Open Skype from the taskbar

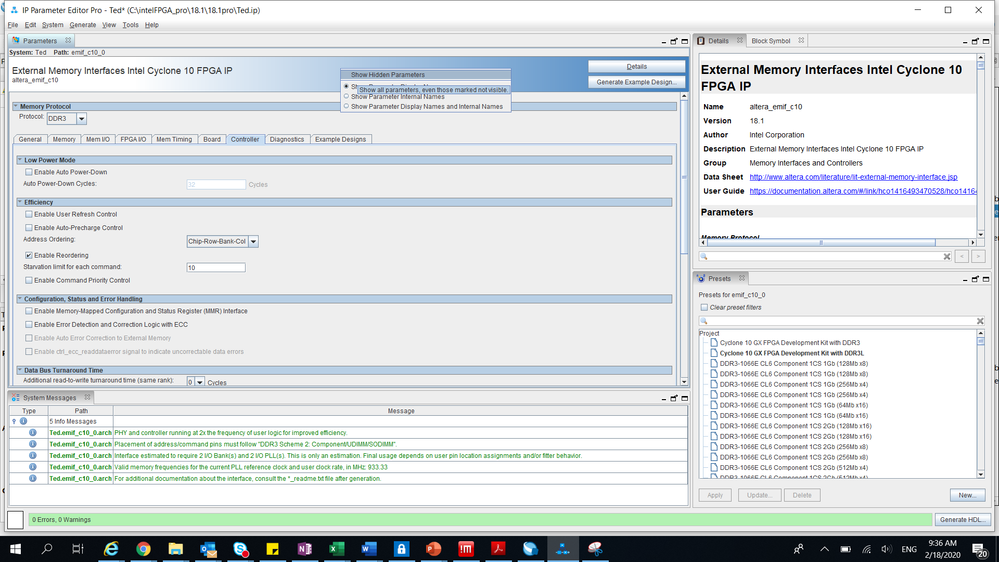(240, 549)
